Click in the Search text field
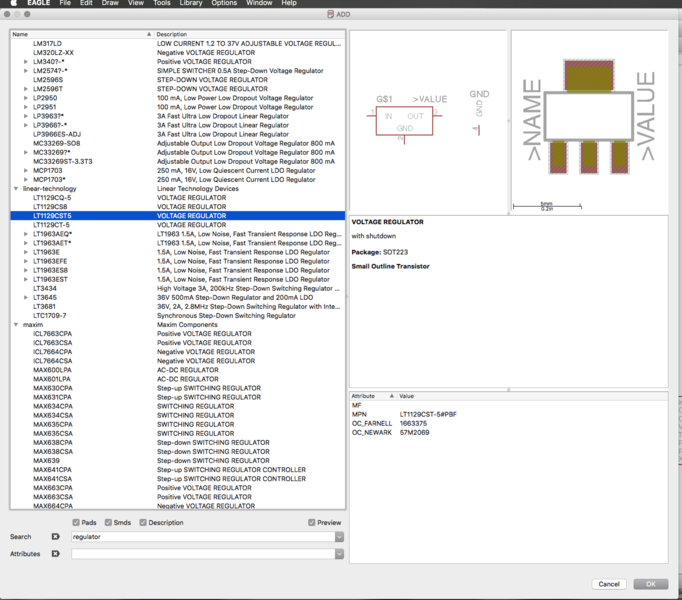 200,537
